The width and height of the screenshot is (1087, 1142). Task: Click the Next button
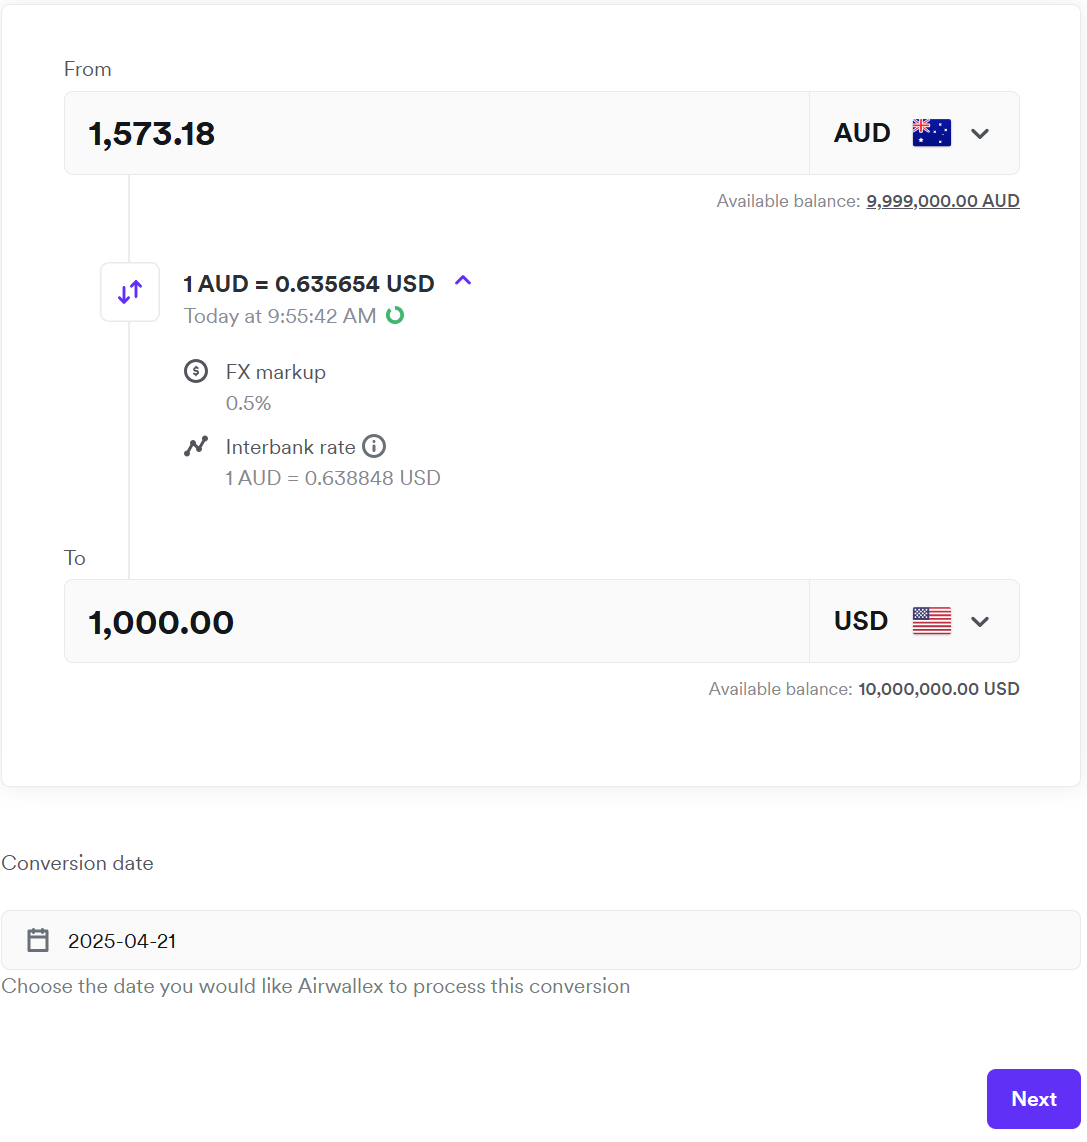[1033, 1099]
